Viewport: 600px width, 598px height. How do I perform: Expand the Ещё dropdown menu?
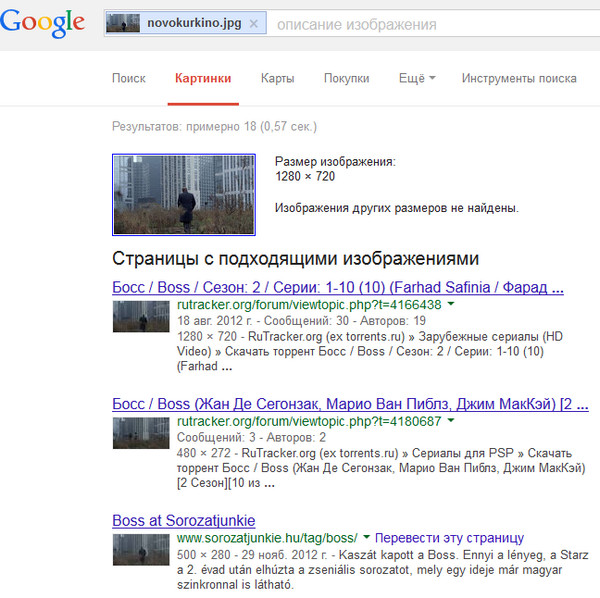click(416, 78)
